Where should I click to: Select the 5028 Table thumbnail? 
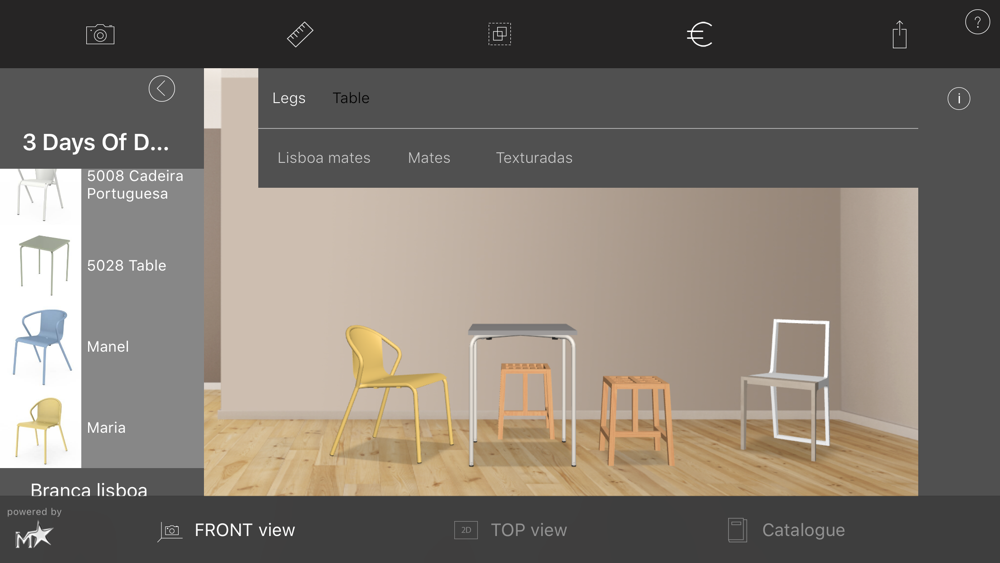pos(43,265)
